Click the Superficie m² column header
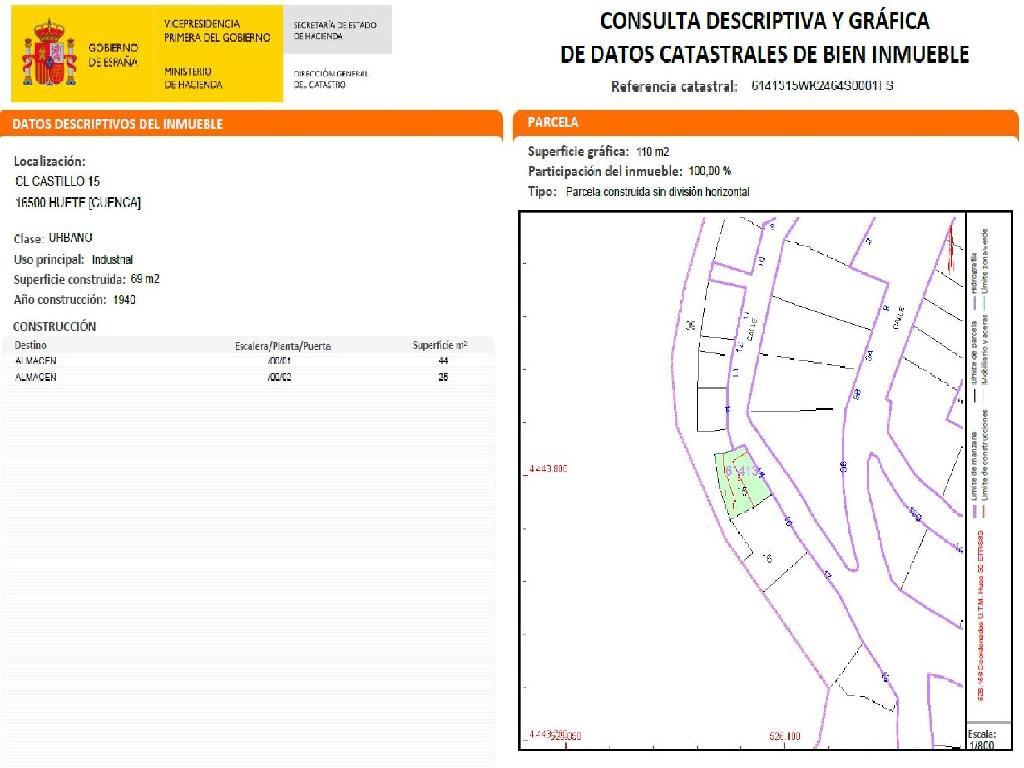 439,345
